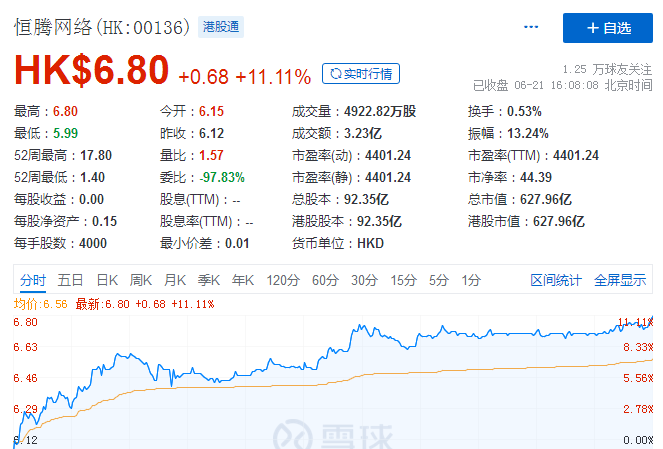Viewport: 663px width, 449px height.
Task: Click the stock title 恒腾网络(HK:00136)
Action: coord(102,27)
